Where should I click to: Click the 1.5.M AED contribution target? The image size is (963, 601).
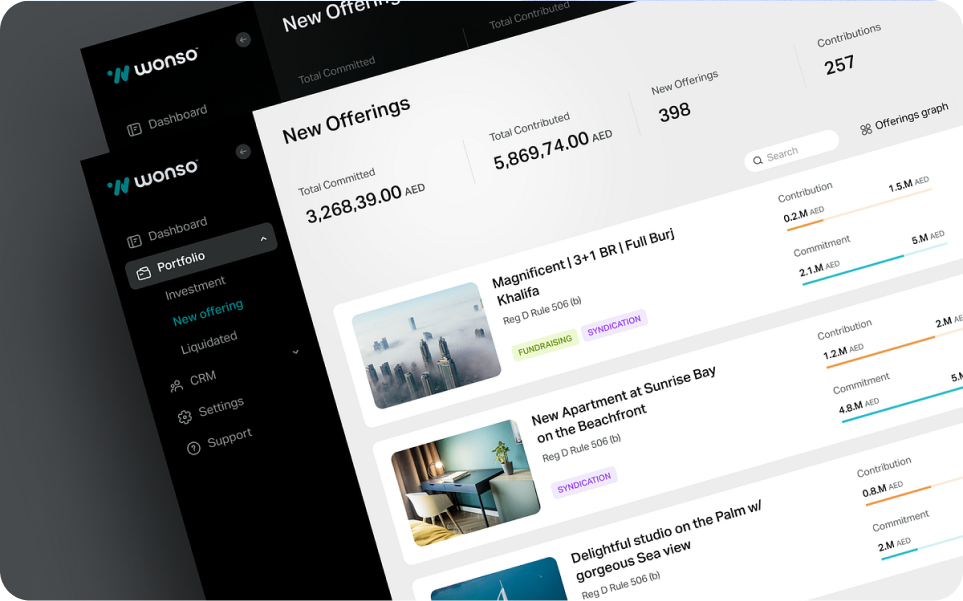(908, 184)
